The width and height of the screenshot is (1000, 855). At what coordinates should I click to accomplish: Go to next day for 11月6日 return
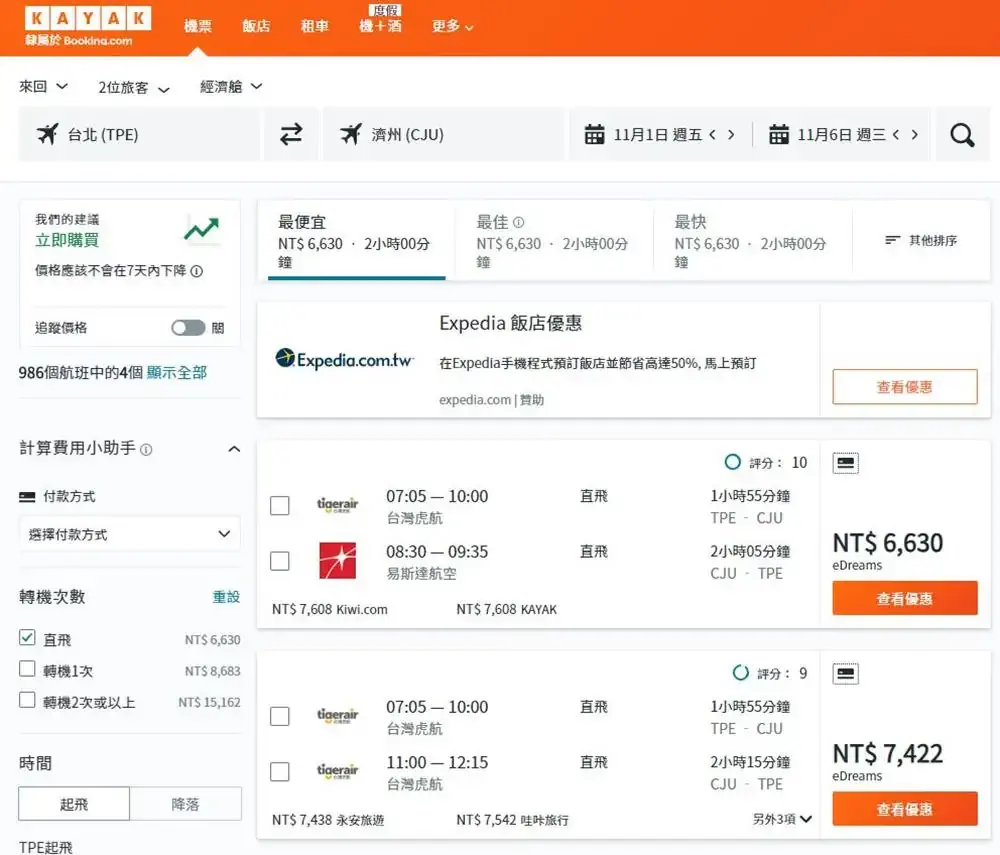(915, 135)
